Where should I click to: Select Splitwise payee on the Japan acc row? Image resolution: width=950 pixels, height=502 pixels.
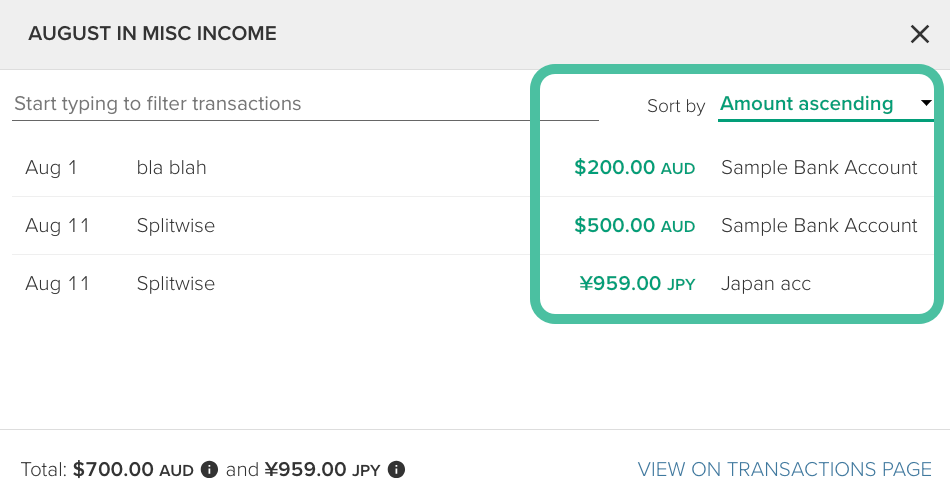176,284
